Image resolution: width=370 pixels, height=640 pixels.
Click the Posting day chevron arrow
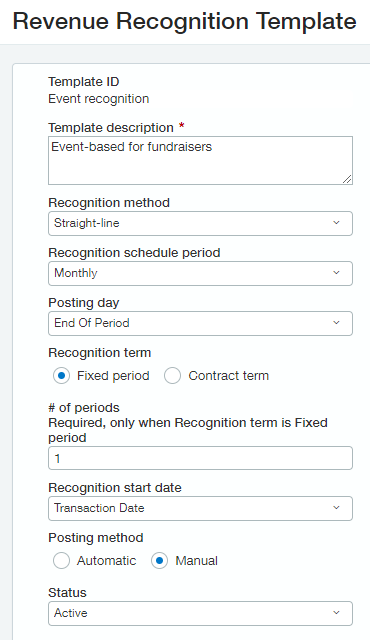[336, 323]
